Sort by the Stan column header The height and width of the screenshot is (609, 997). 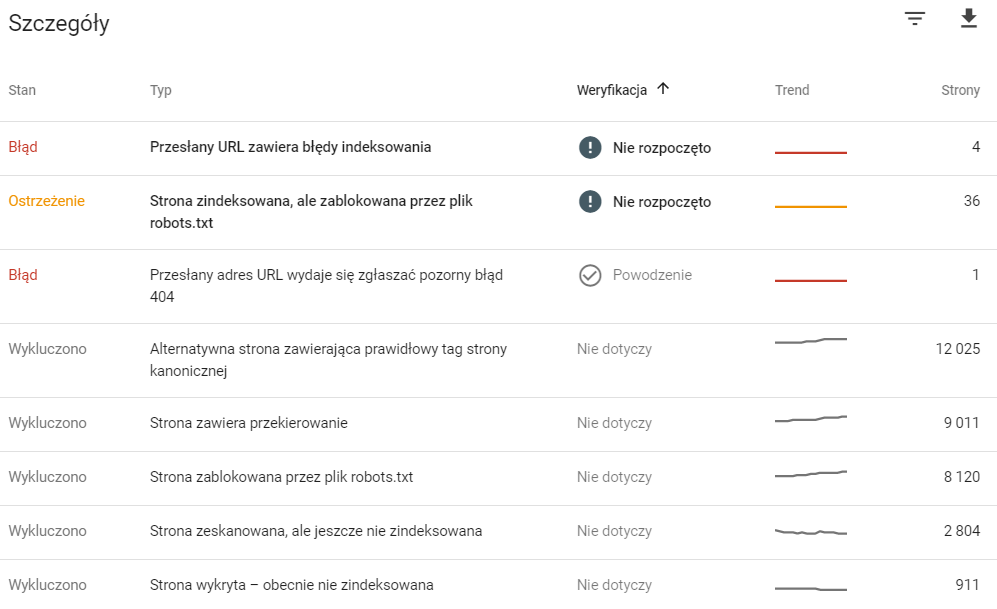click(x=22, y=90)
